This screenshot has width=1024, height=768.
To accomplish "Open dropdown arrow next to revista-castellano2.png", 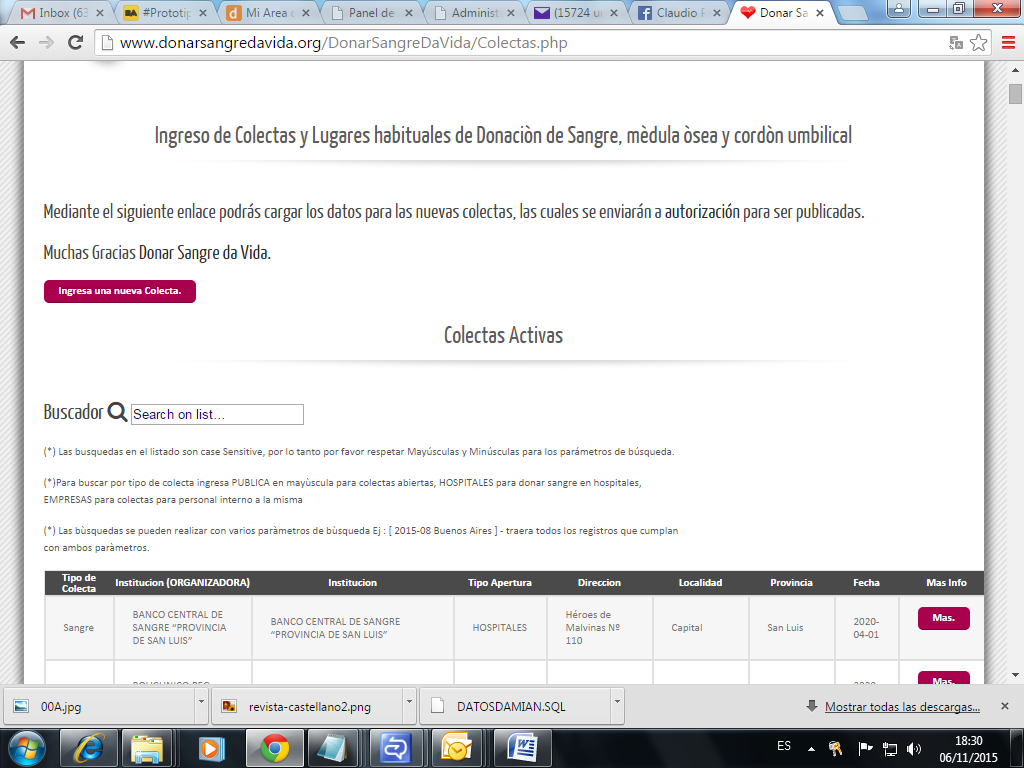I will pyautogui.click(x=409, y=705).
